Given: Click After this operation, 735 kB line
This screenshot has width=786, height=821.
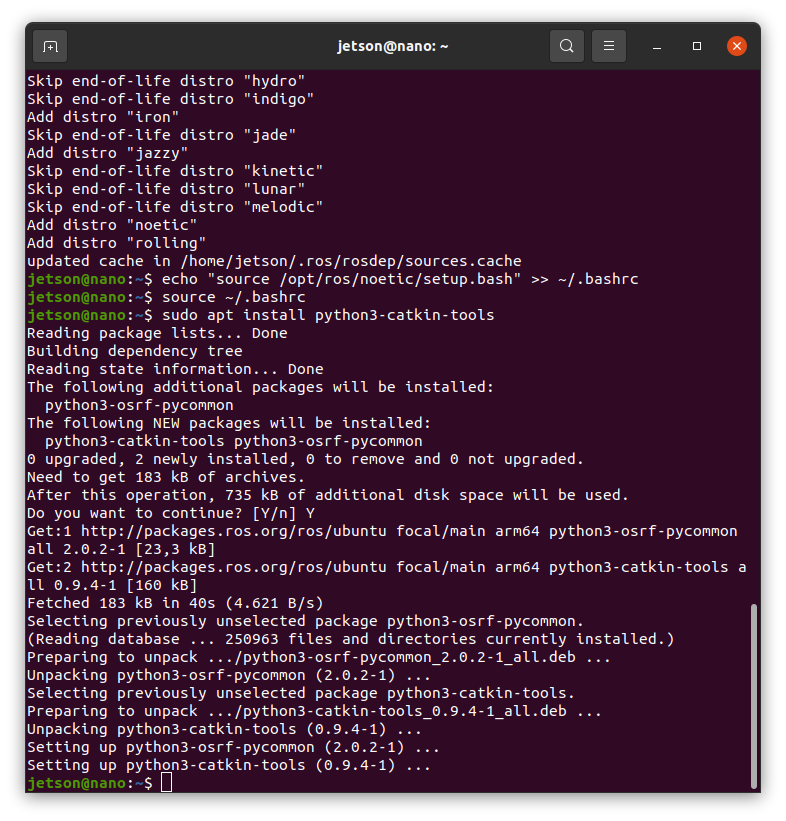Looking at the screenshot, I should [x=328, y=495].
